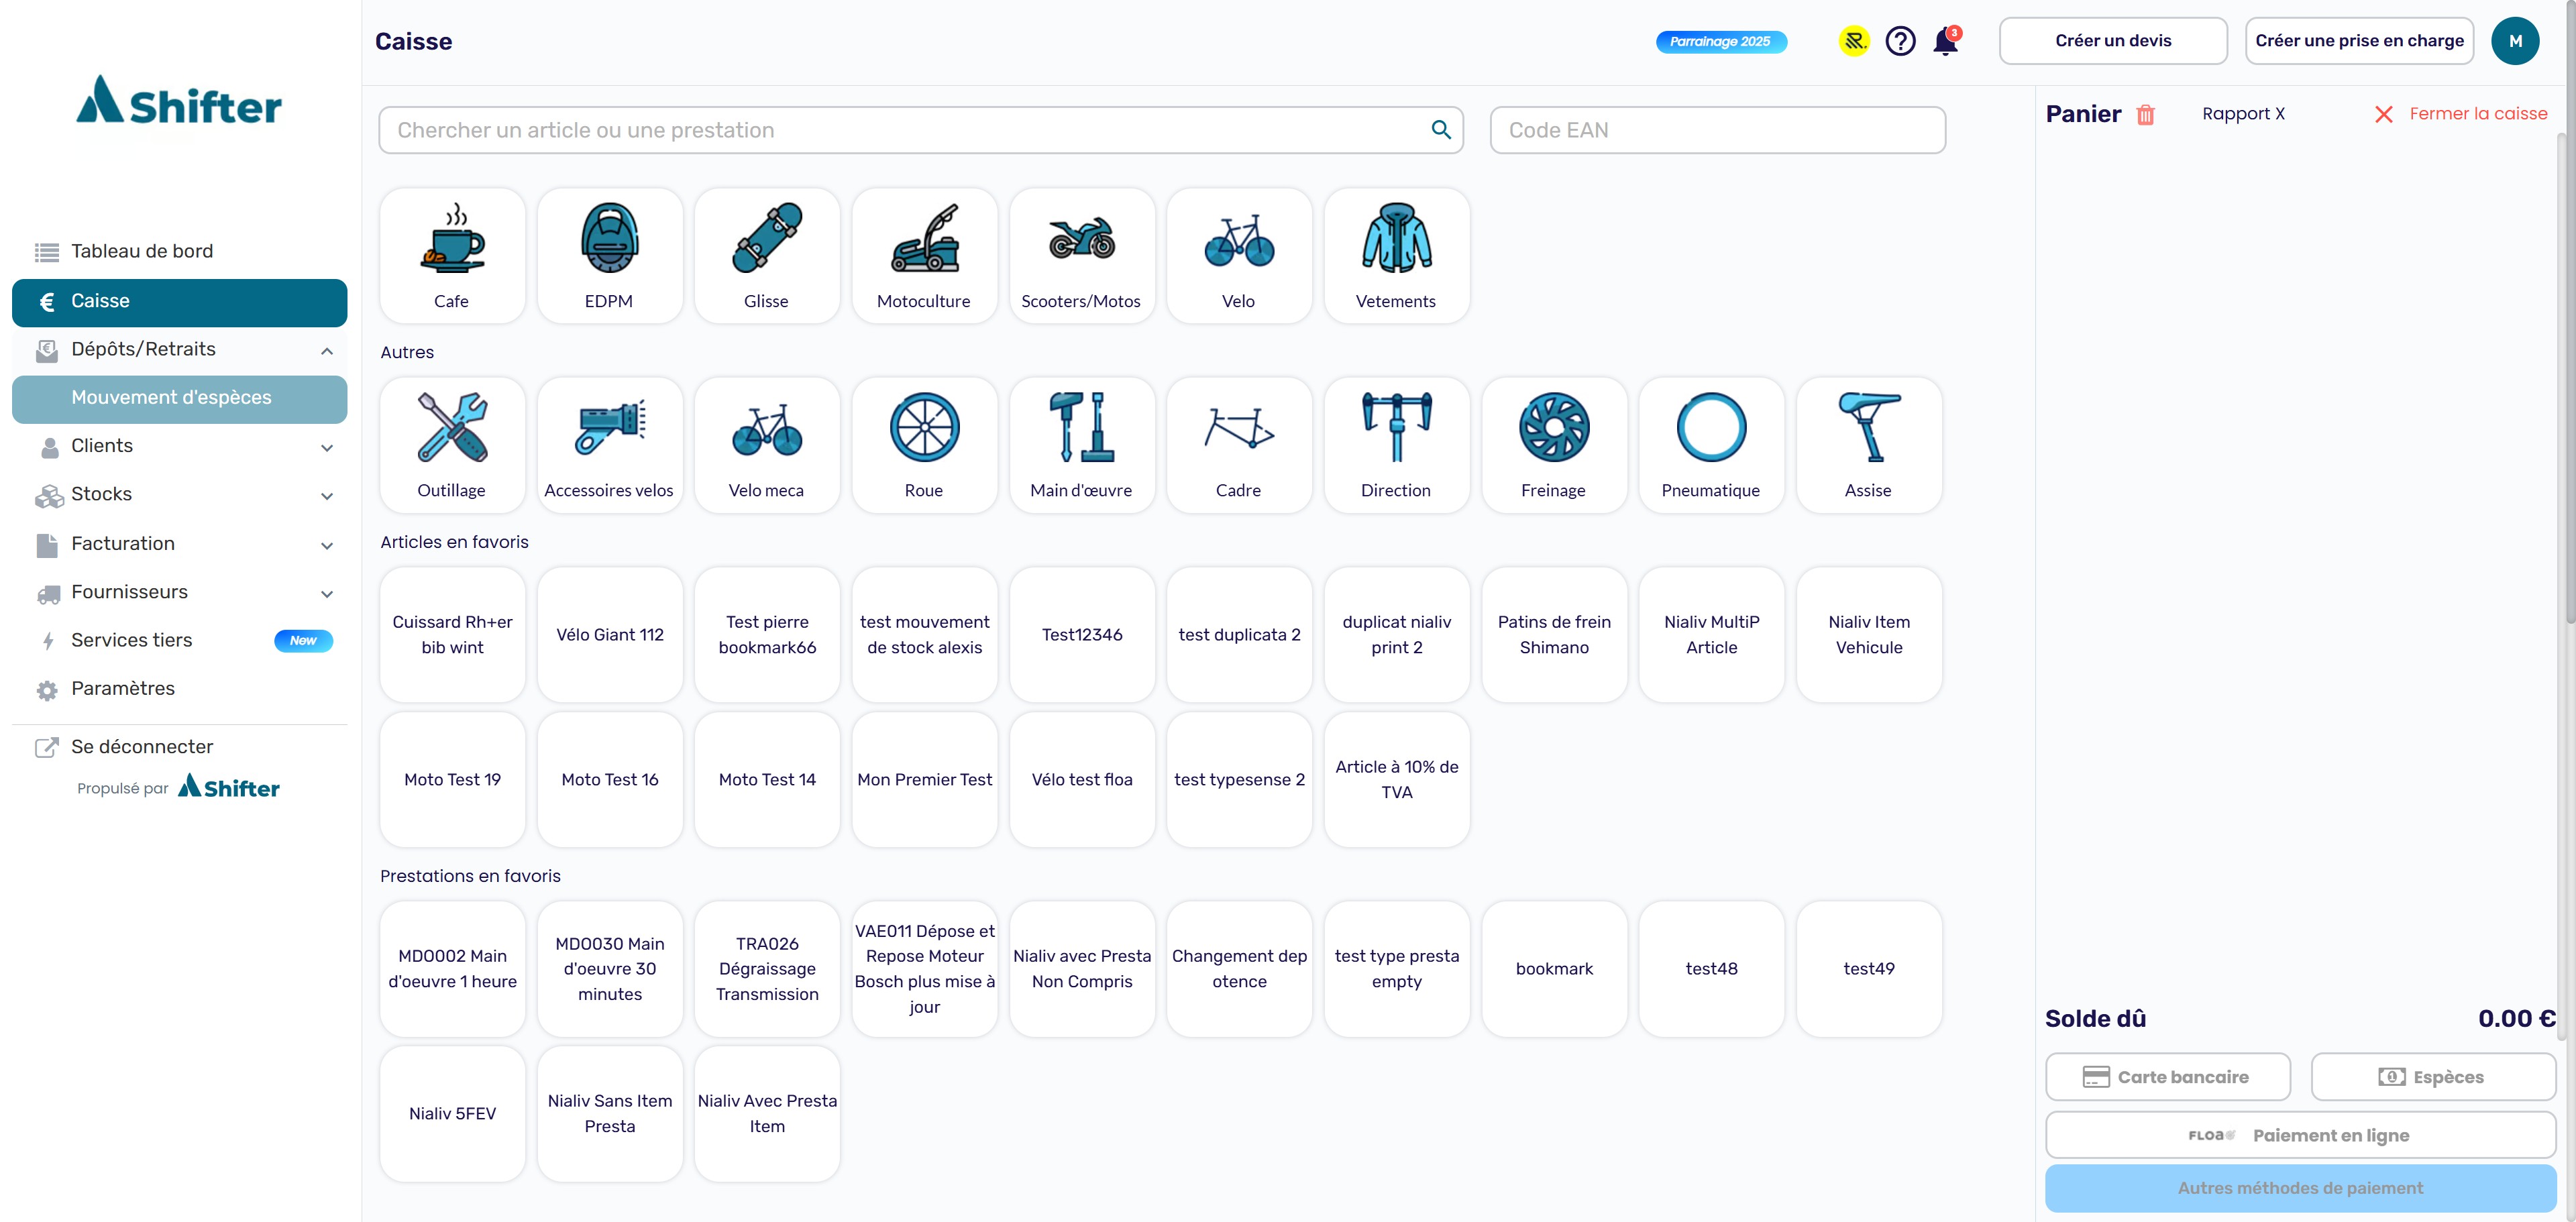This screenshot has width=2576, height=1222.
Task: Choose the Freinage brake category
Action: [1554, 445]
